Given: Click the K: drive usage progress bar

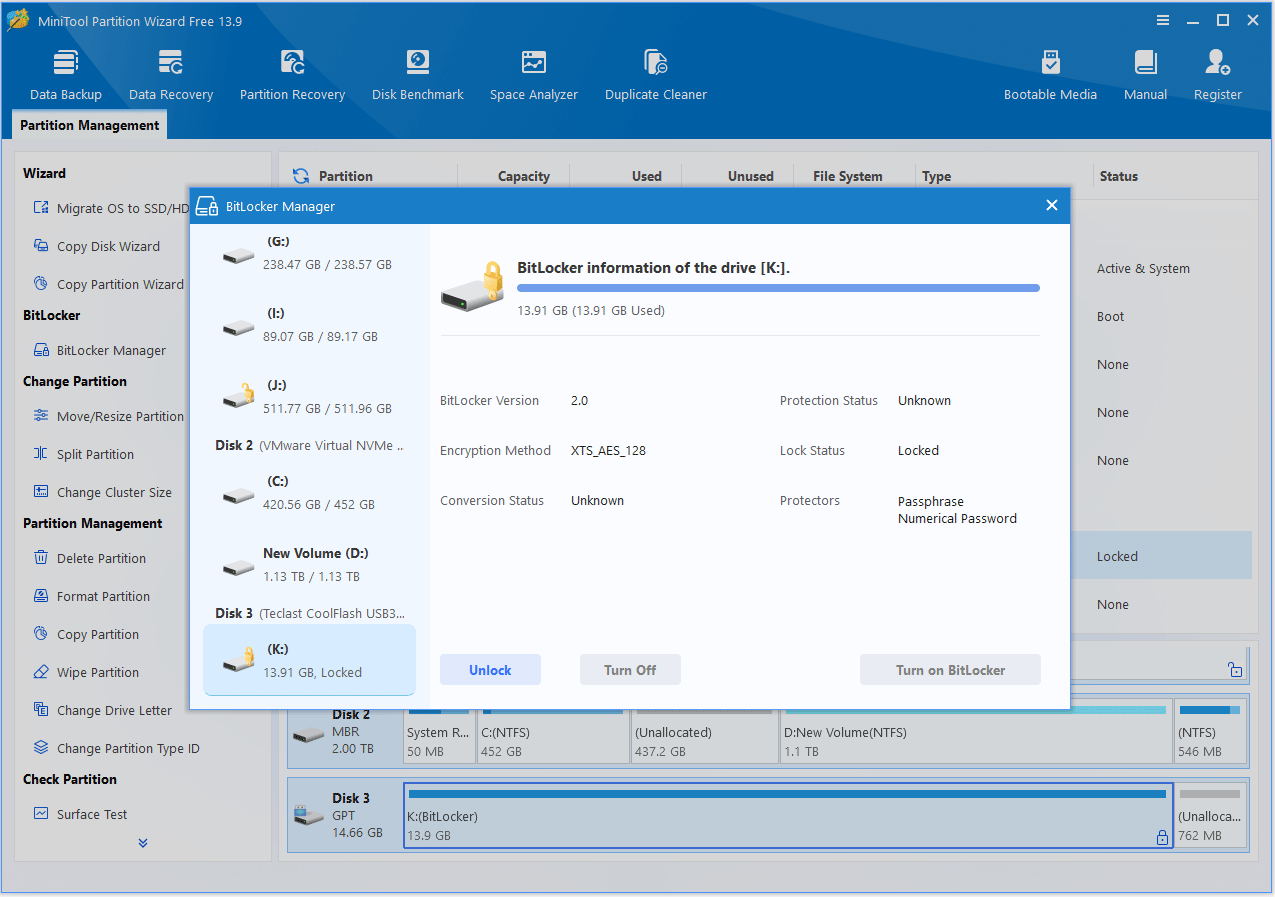Looking at the screenshot, I should tap(778, 288).
